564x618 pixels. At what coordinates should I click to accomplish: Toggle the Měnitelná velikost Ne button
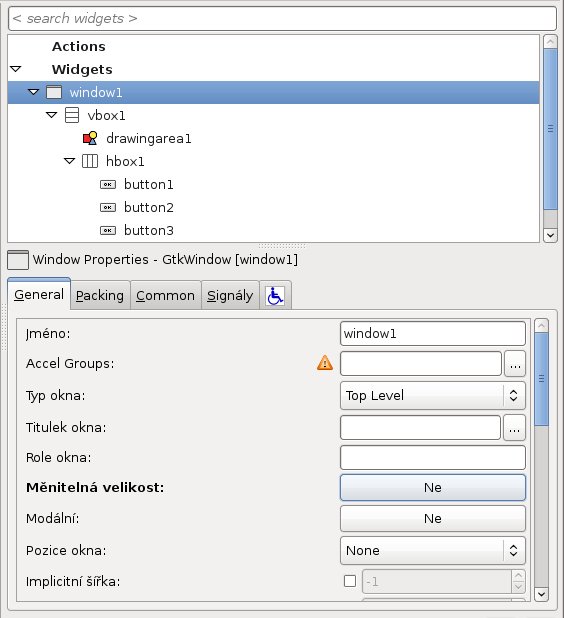tap(433, 488)
